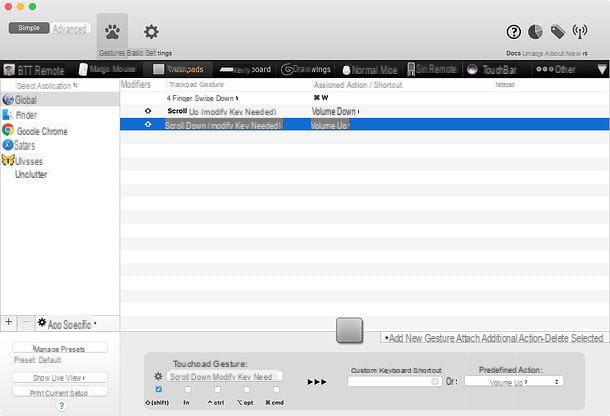
Task: Open Basic Settings gear icon
Action: [151, 32]
